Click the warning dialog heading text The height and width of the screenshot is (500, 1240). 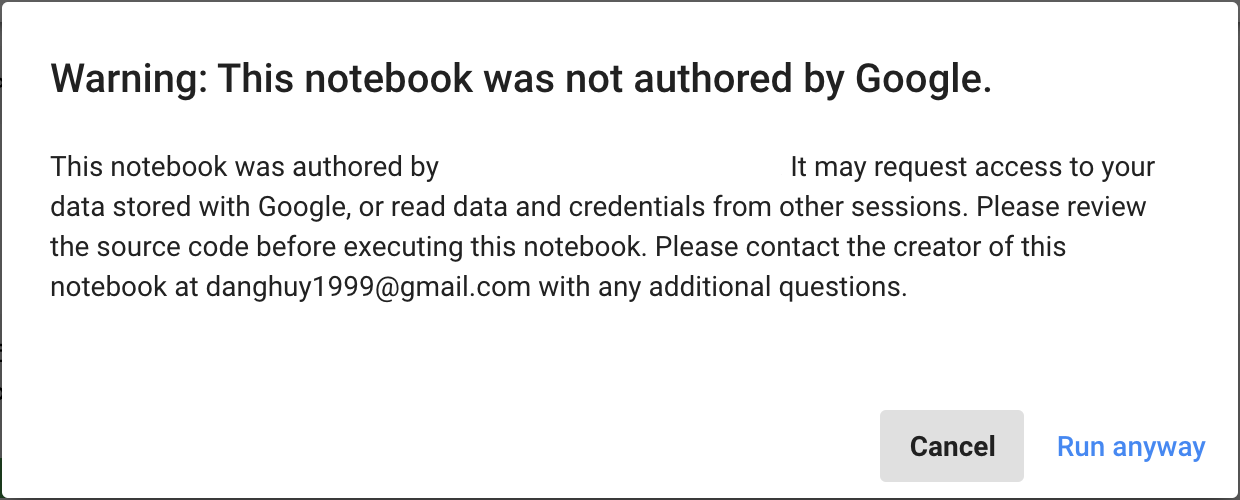click(x=520, y=79)
